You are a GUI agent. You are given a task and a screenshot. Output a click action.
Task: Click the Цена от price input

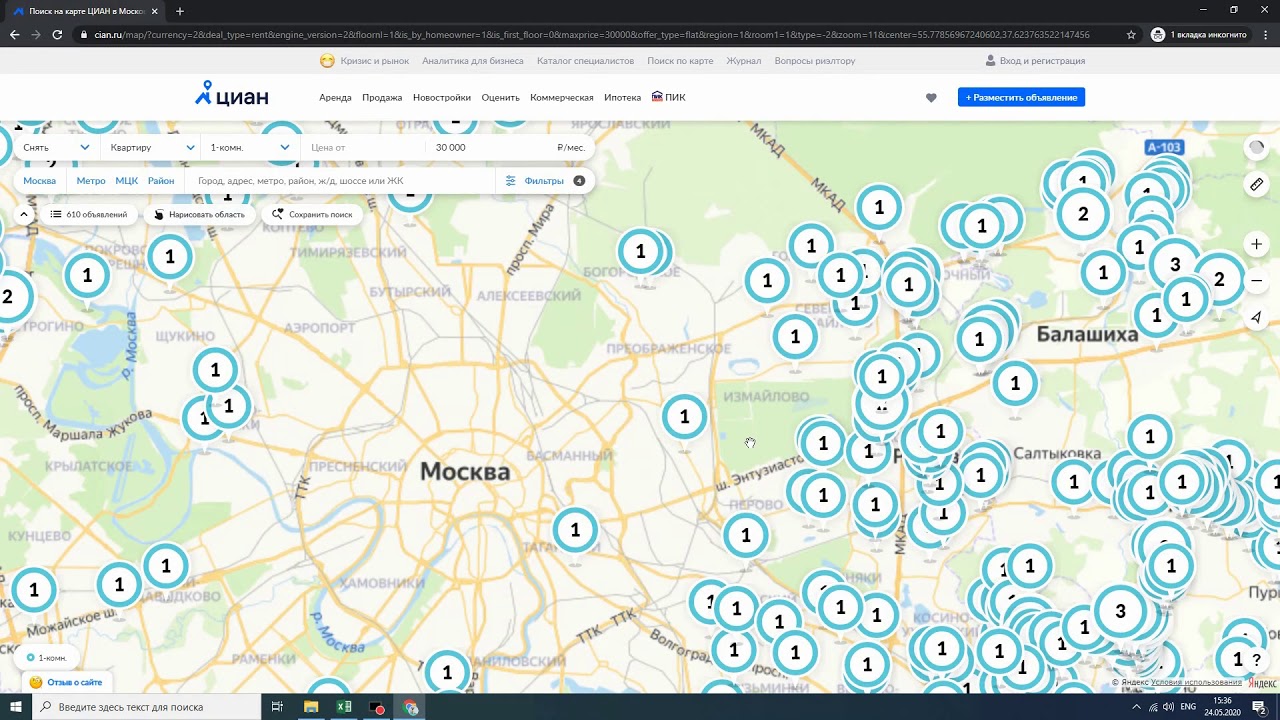(x=364, y=148)
